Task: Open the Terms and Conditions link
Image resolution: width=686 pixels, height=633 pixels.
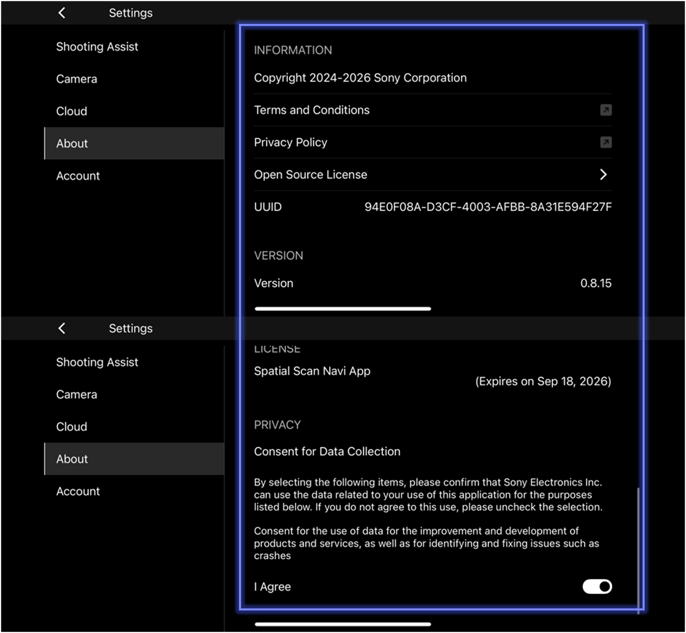Action: tap(312, 110)
